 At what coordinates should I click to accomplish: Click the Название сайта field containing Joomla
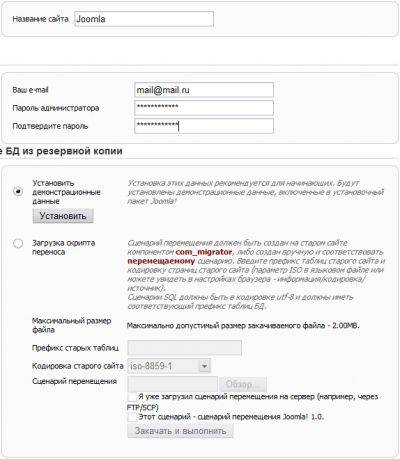coord(144,19)
